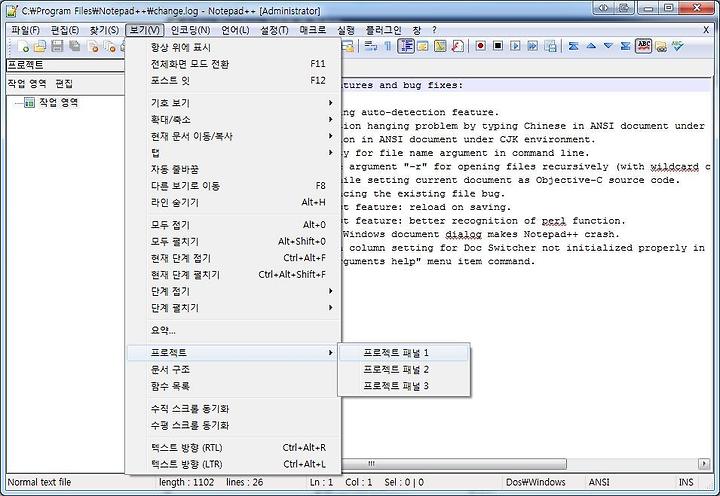Select 작업 영역 node in project tree
The image size is (720, 496).
coord(58,102)
